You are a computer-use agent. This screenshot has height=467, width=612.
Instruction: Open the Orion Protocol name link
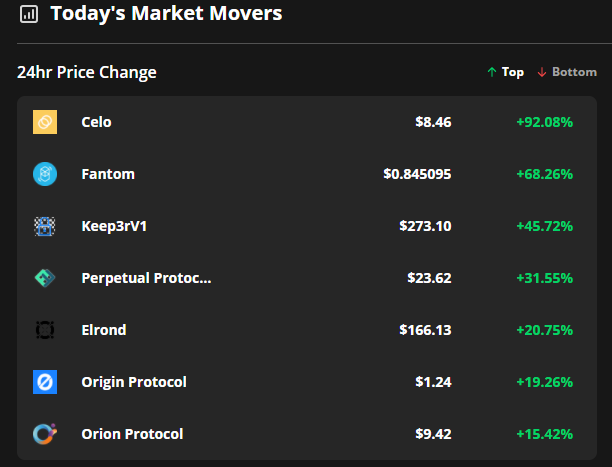[132, 434]
